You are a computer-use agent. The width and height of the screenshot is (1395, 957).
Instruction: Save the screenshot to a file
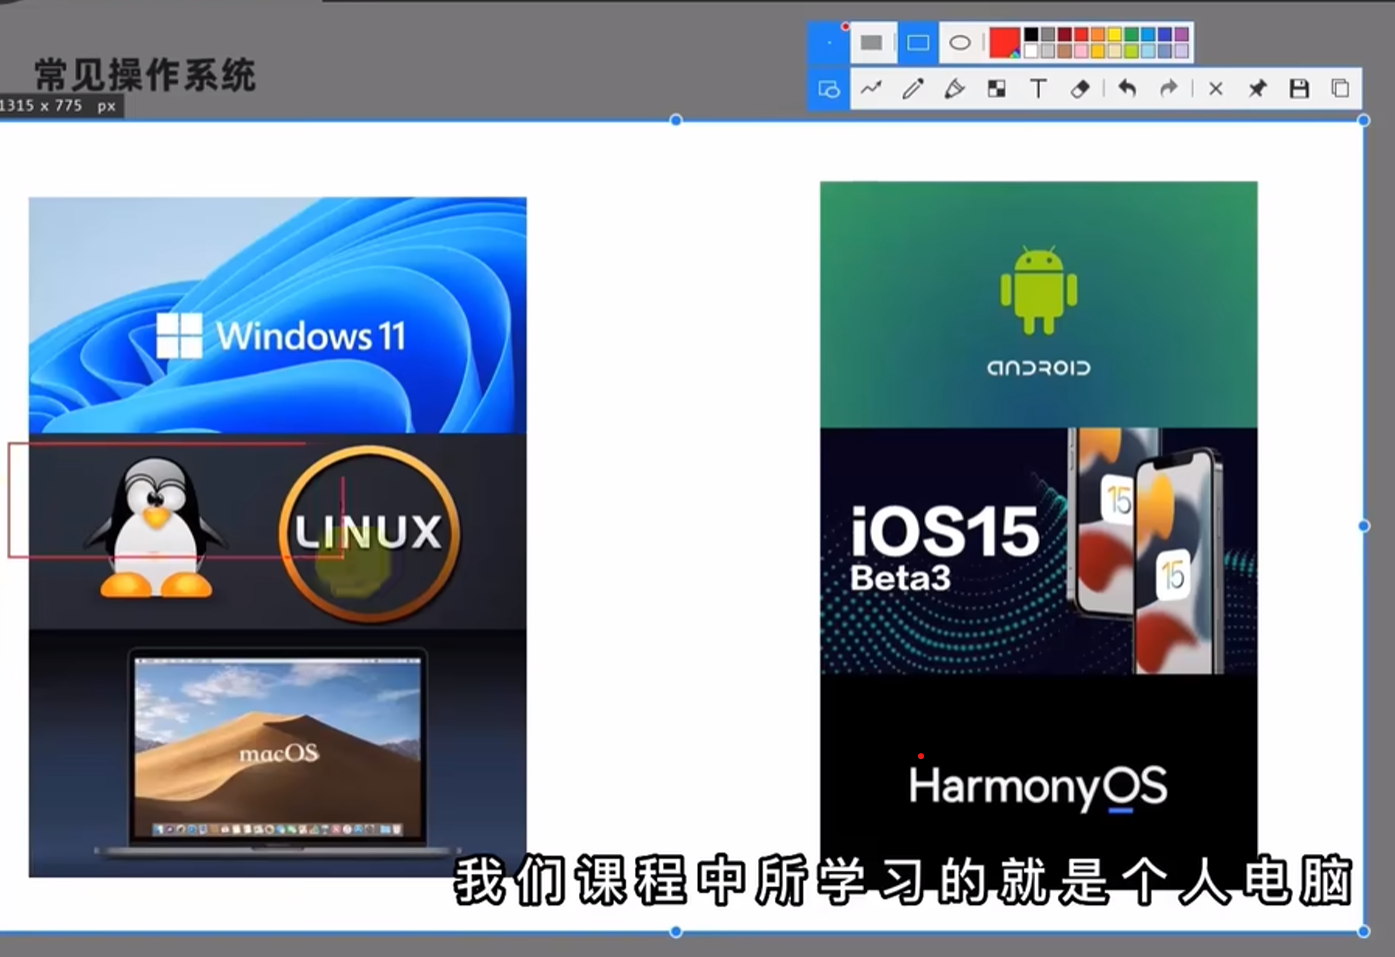1300,89
